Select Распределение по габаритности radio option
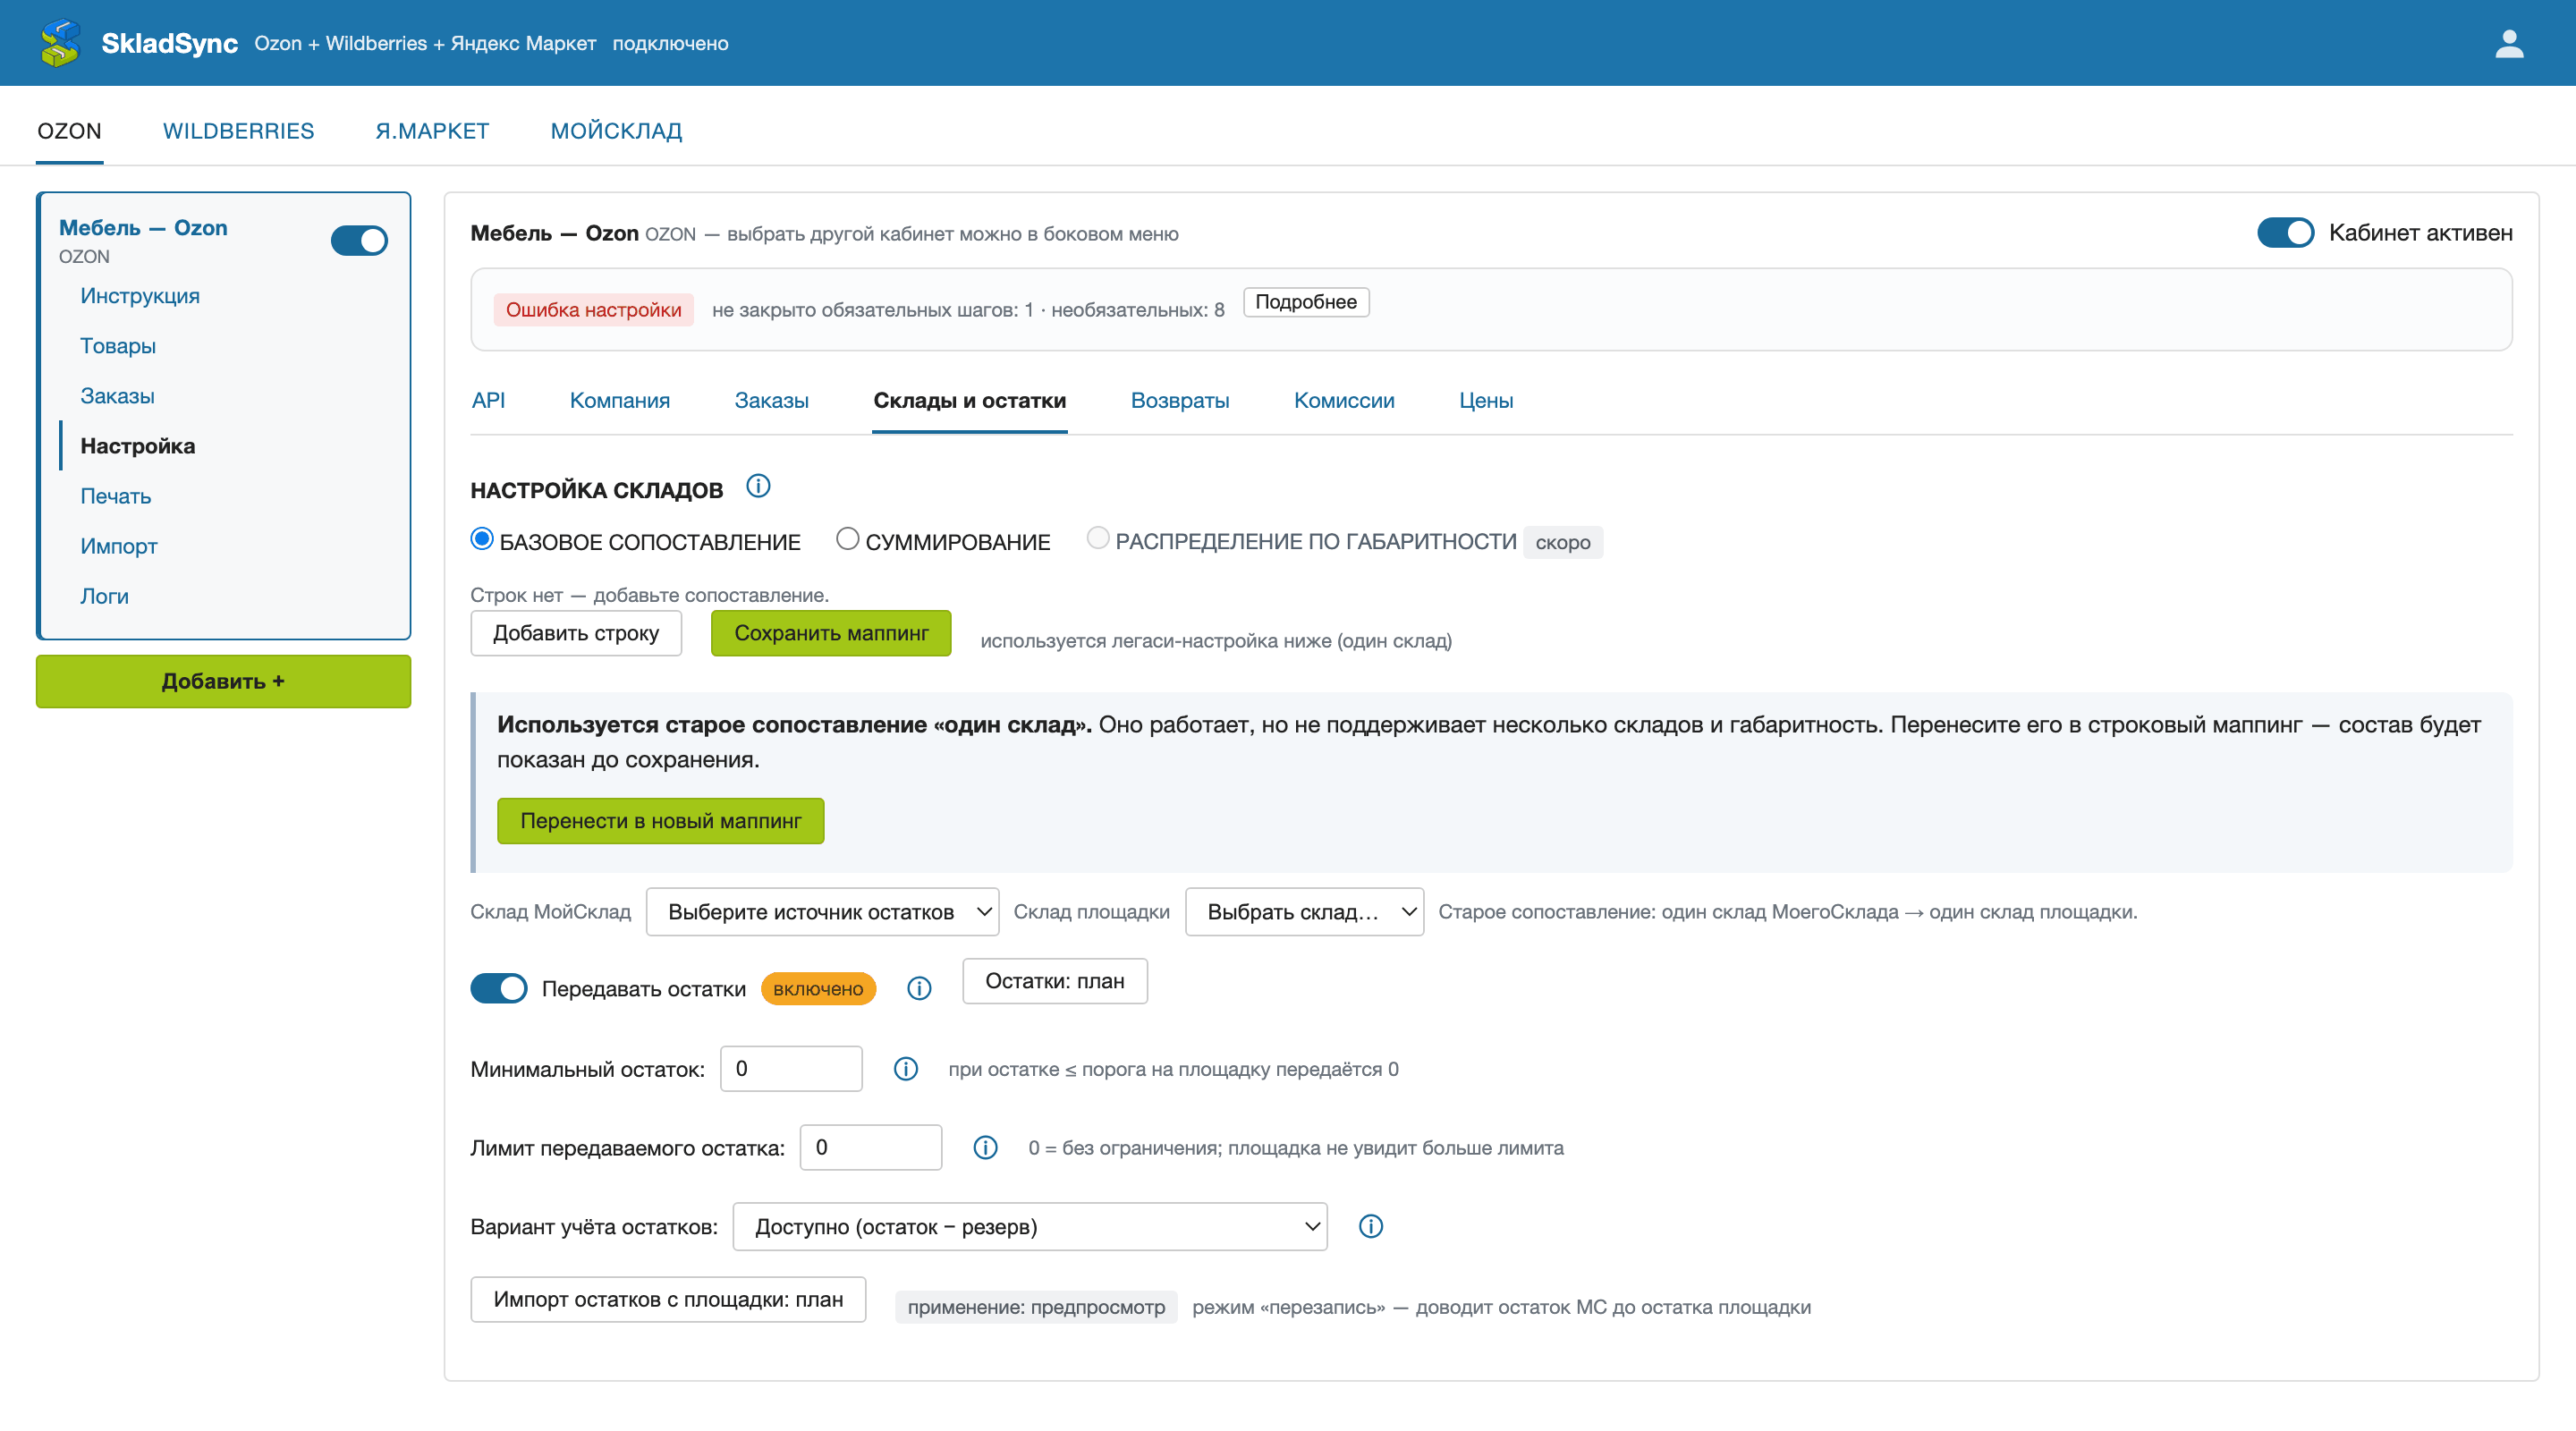 (x=1098, y=539)
